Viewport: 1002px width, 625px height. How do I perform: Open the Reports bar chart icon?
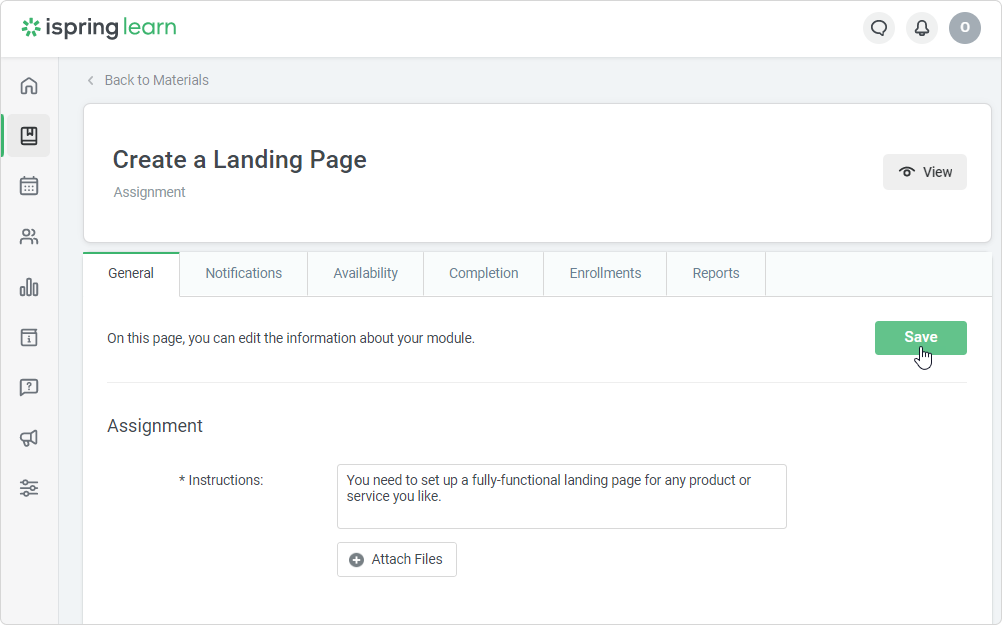(x=29, y=288)
